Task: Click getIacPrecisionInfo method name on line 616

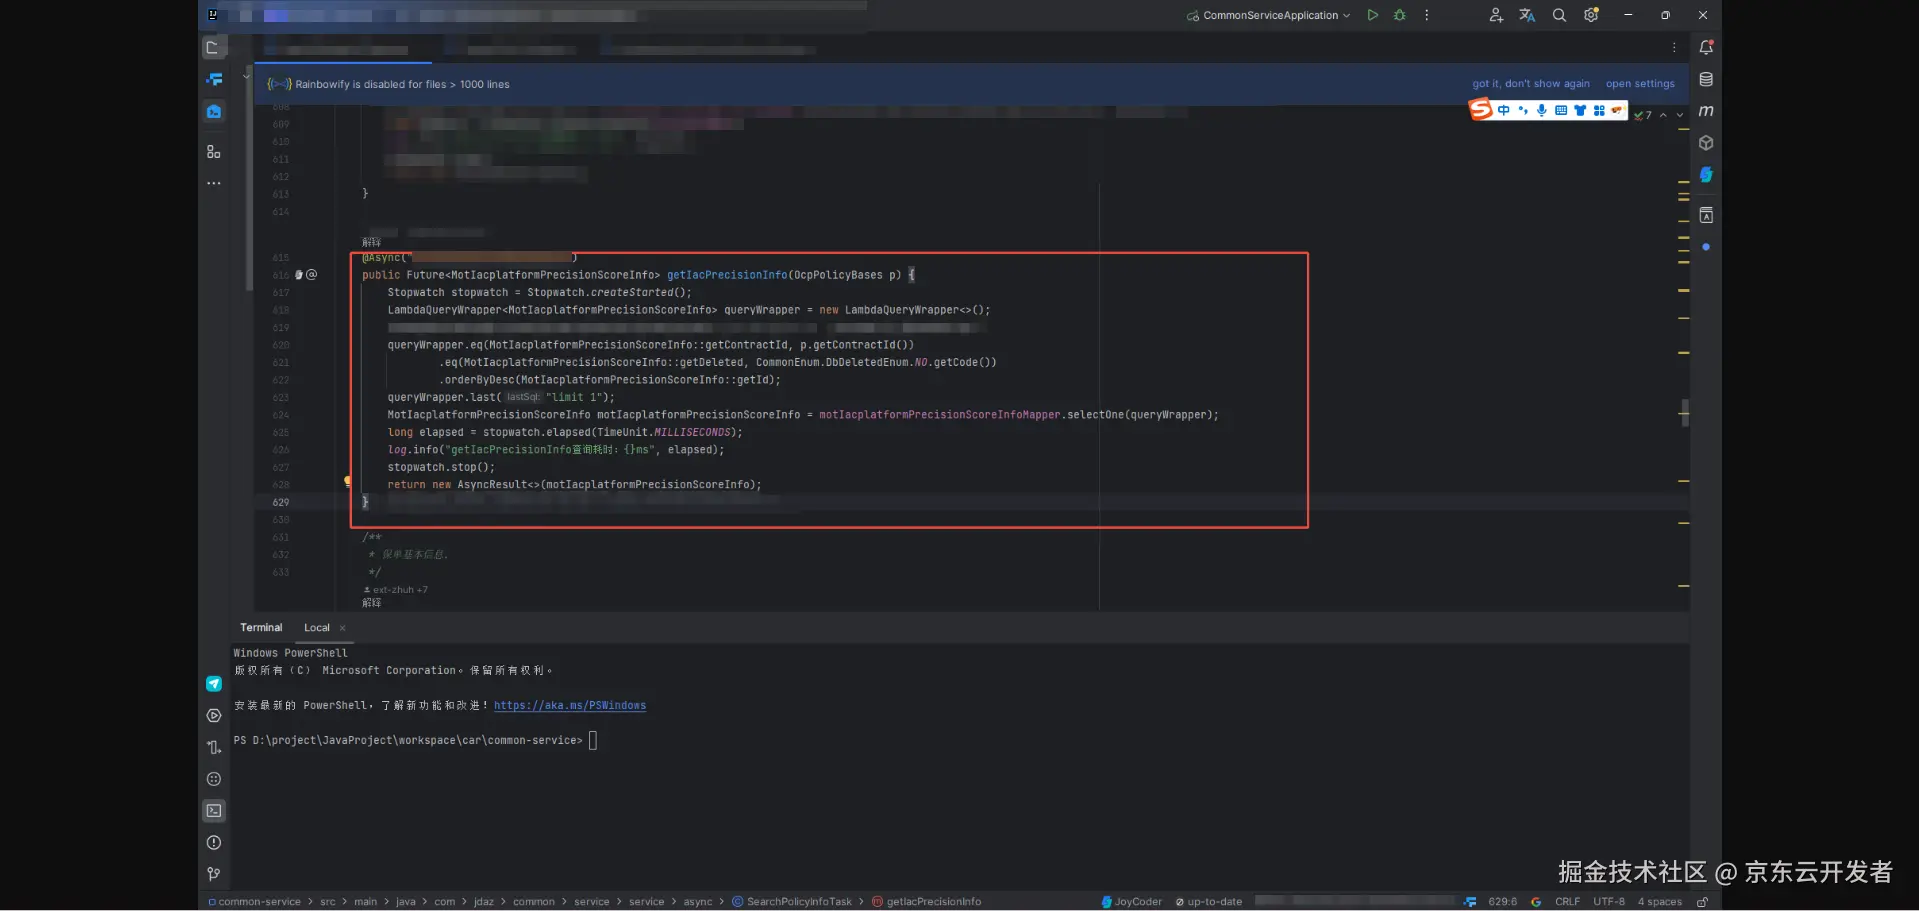Action: (727, 275)
